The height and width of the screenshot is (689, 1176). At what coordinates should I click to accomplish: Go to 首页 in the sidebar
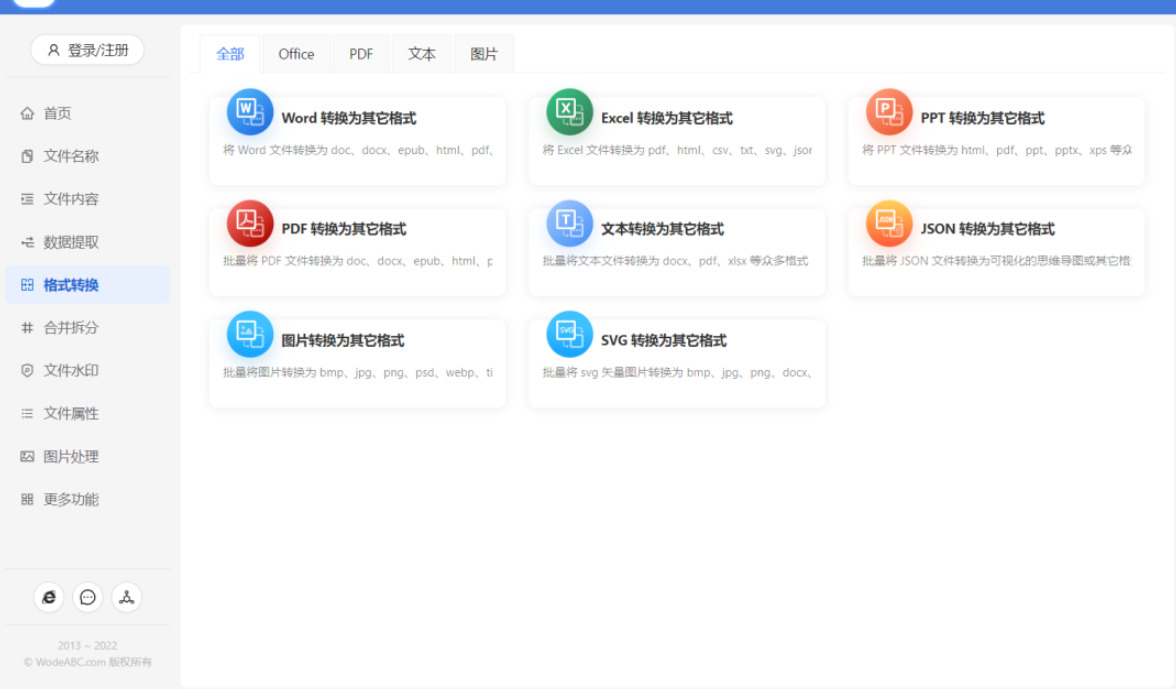coord(58,114)
